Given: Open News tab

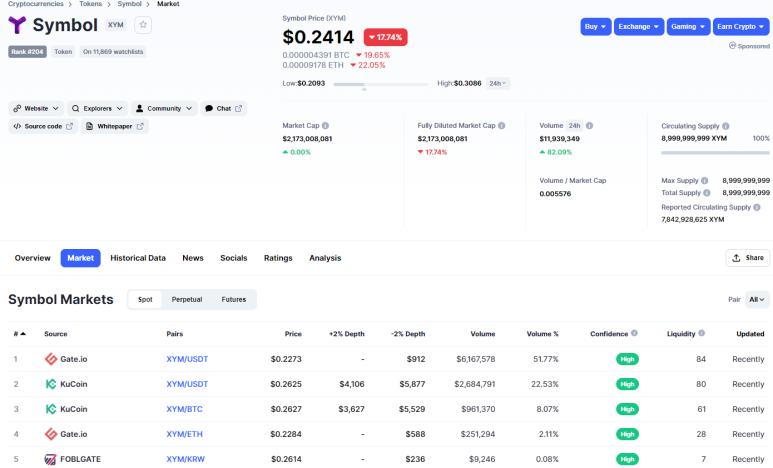Looking at the screenshot, I should [193, 258].
